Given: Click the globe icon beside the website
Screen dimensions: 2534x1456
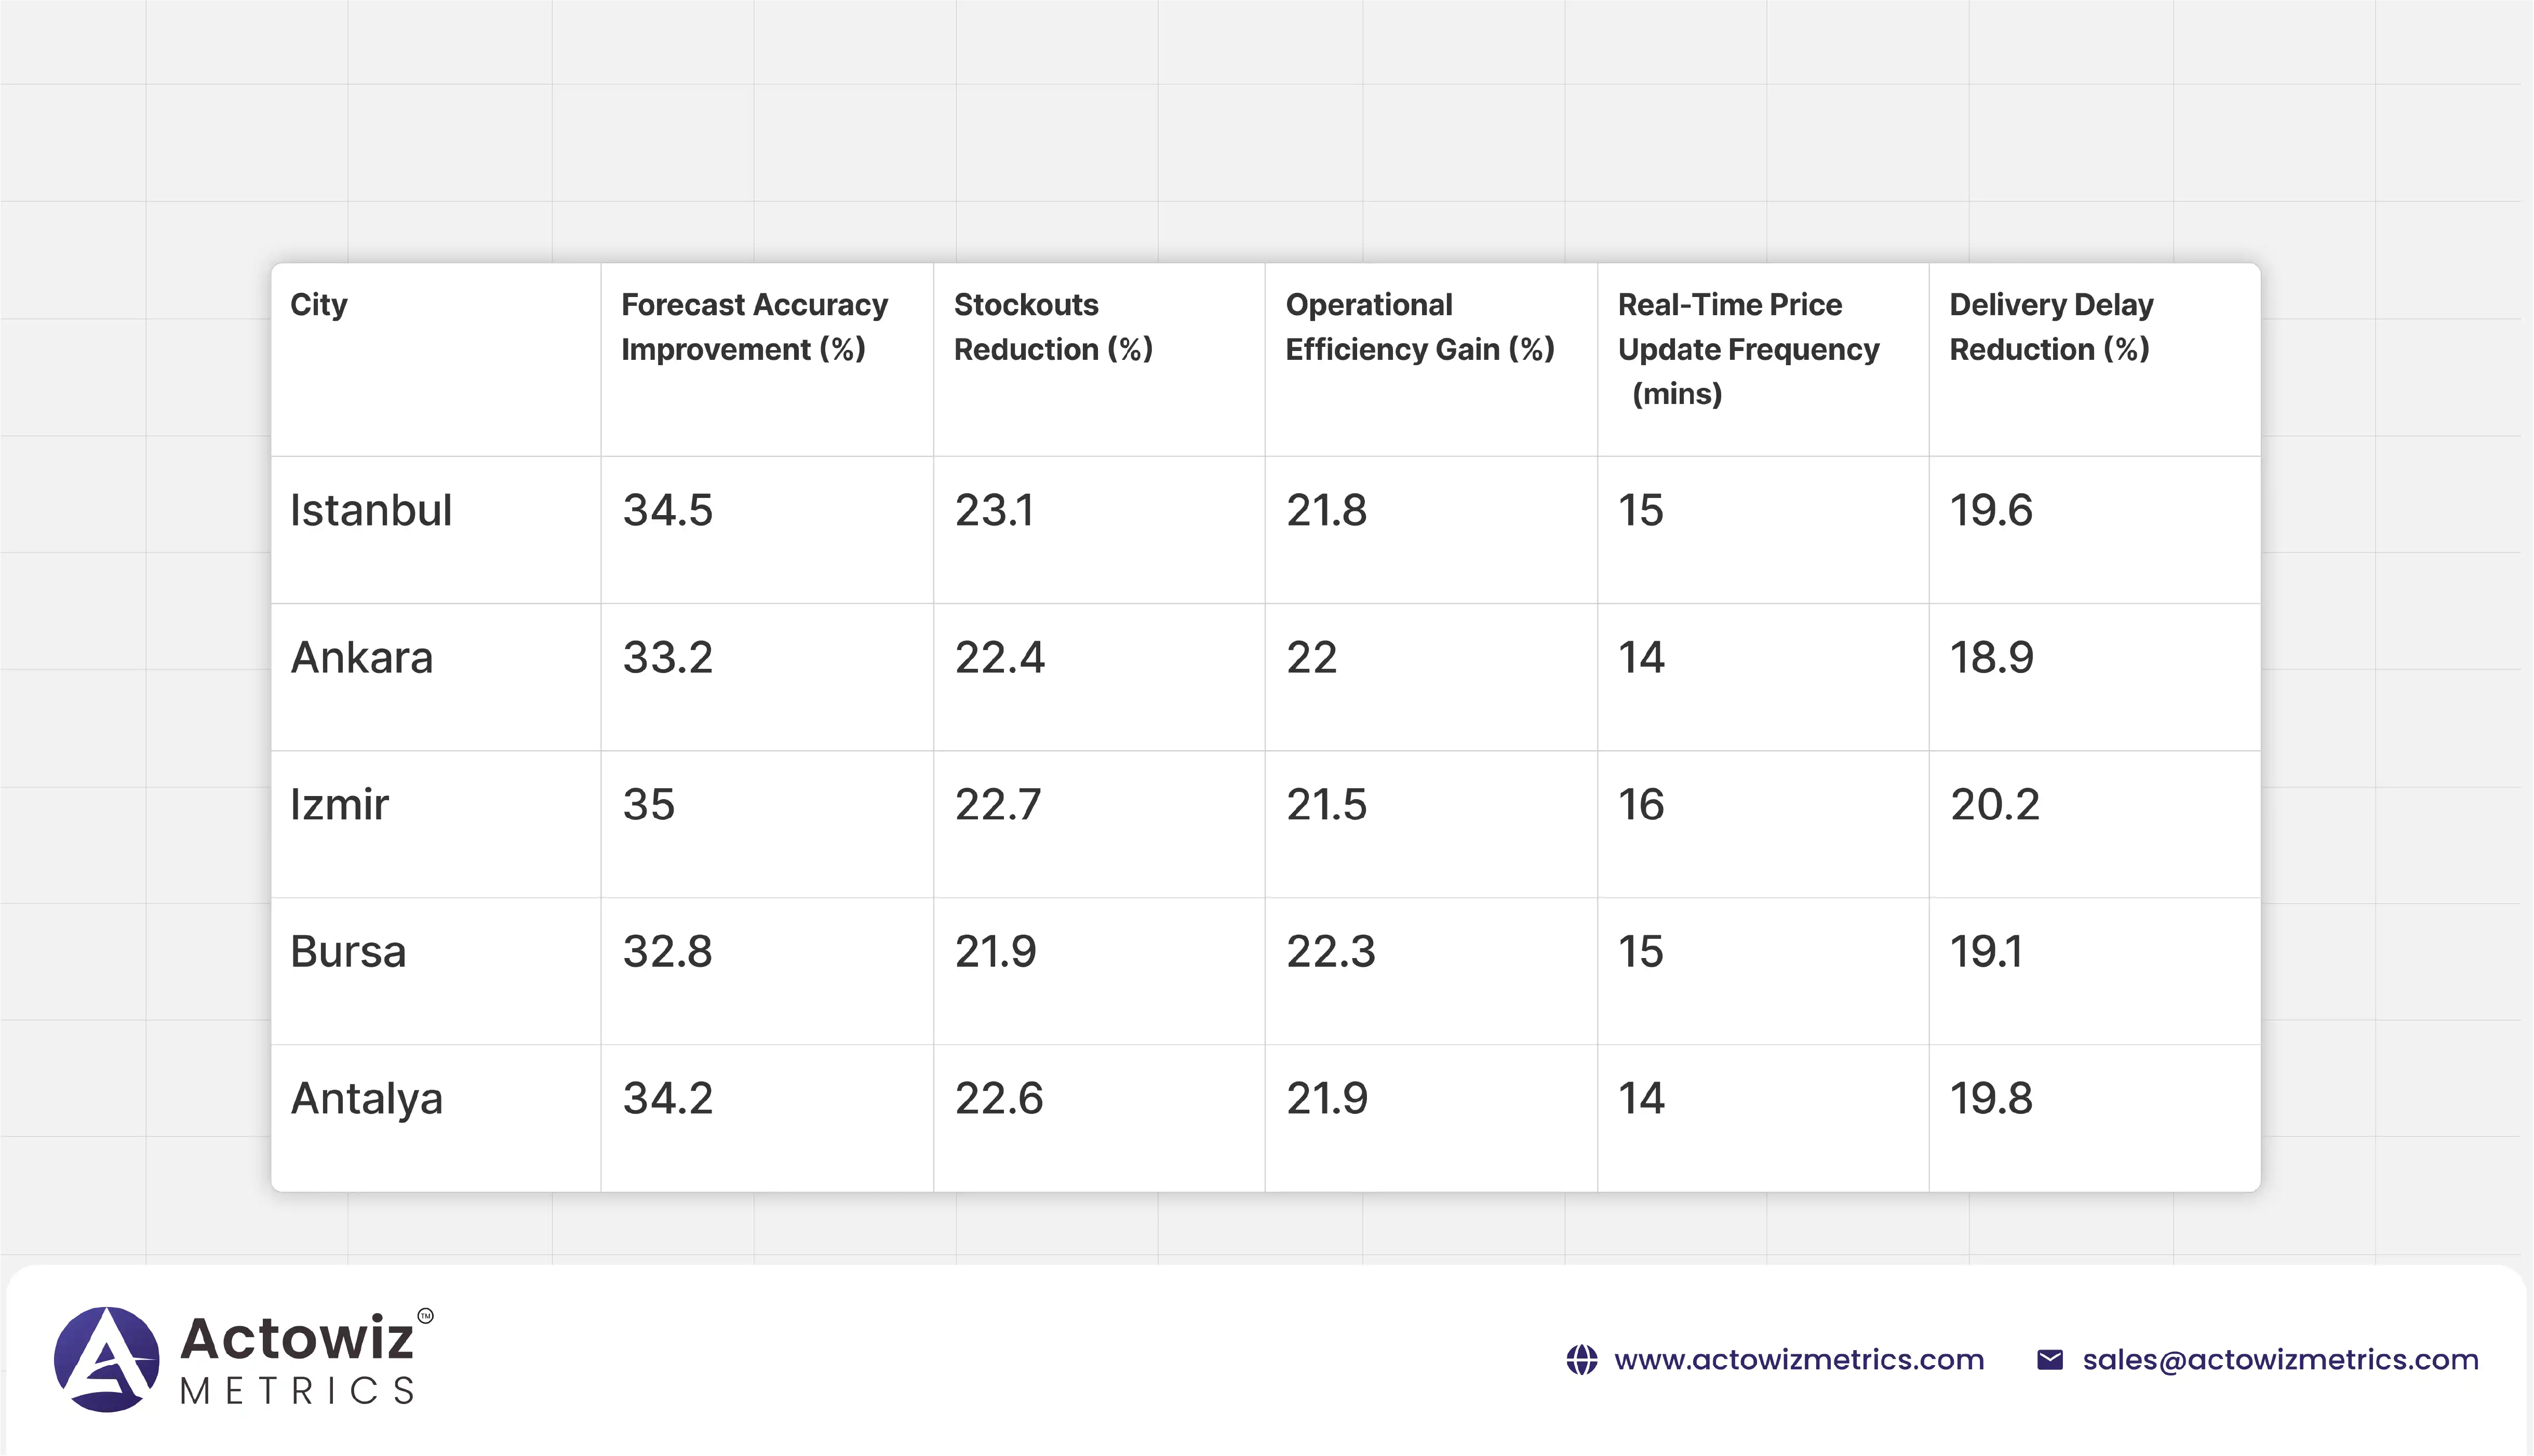Looking at the screenshot, I should (x=1581, y=1360).
